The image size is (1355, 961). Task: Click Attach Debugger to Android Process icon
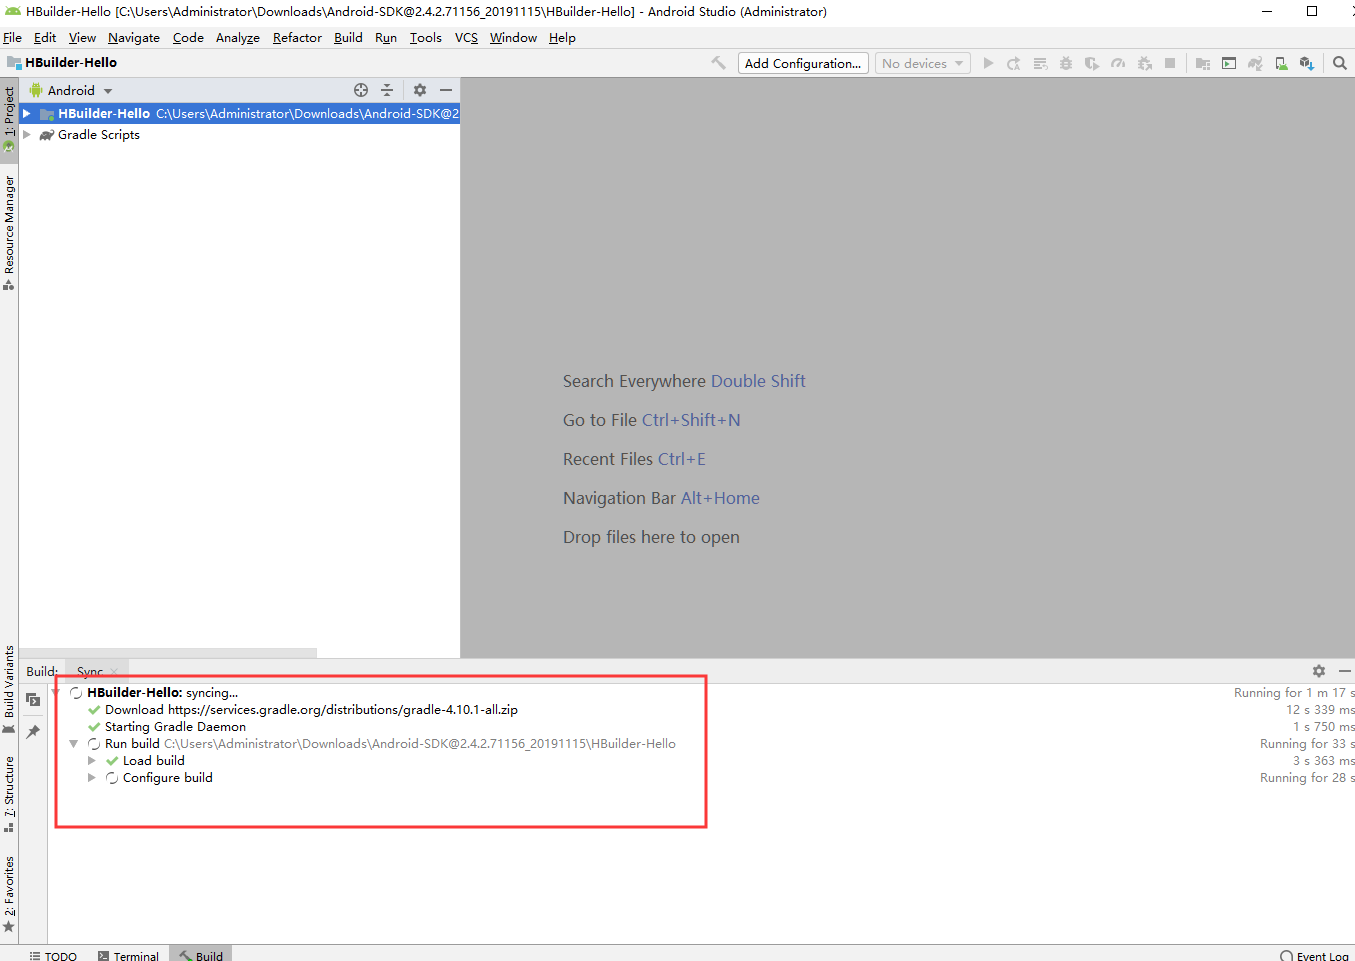click(x=1145, y=63)
